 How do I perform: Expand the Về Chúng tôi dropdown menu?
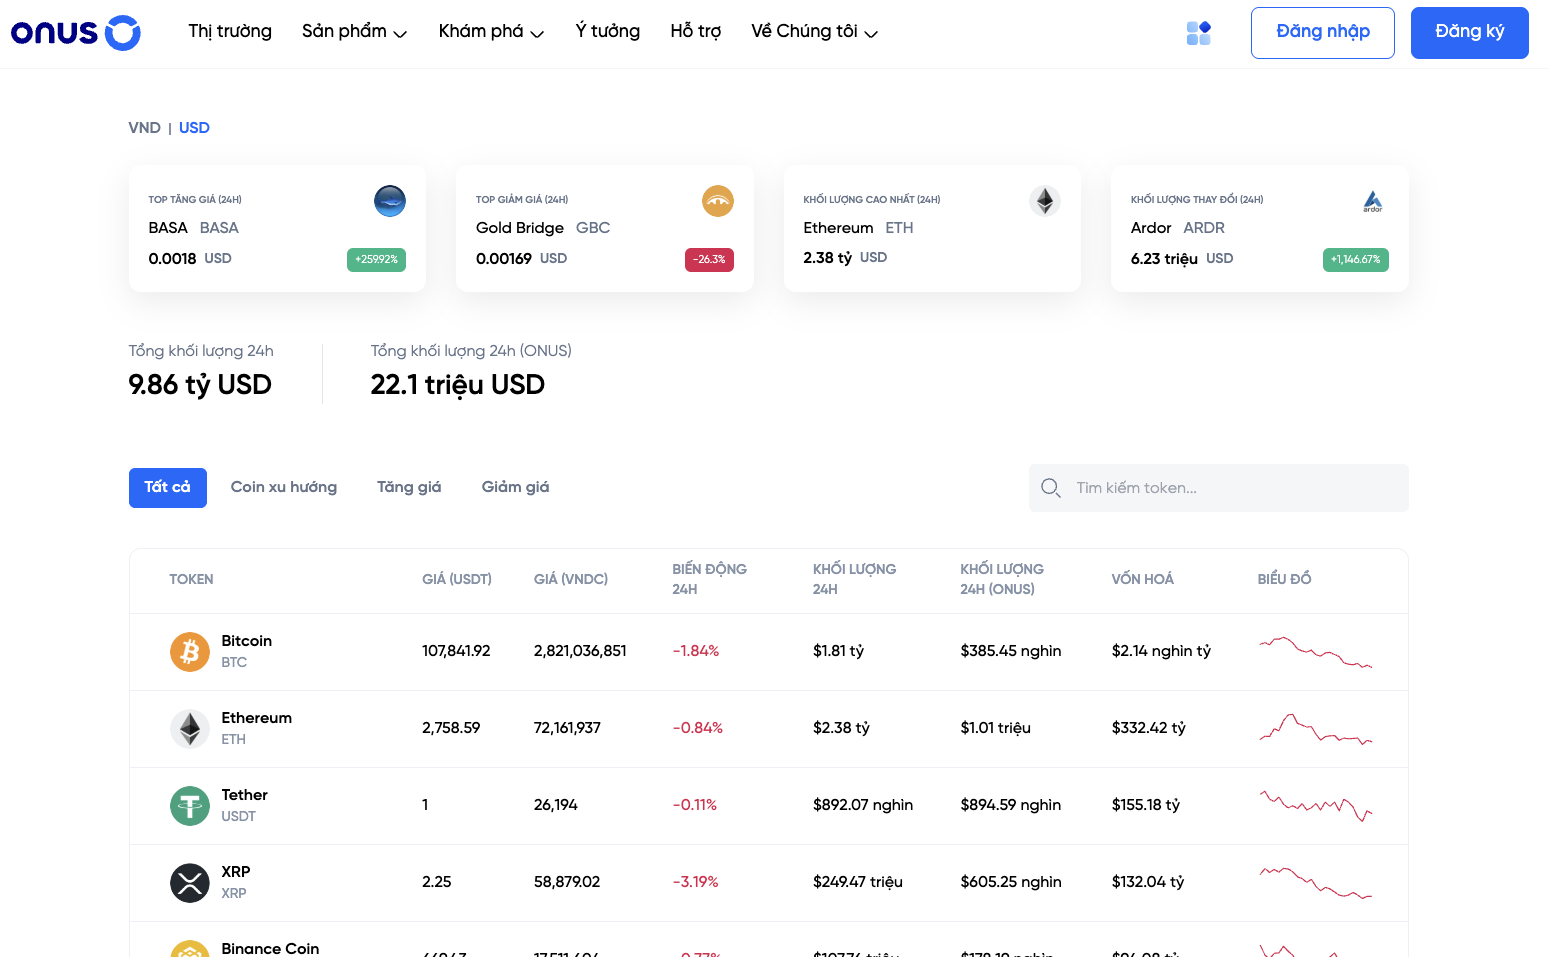pyautogui.click(x=814, y=32)
